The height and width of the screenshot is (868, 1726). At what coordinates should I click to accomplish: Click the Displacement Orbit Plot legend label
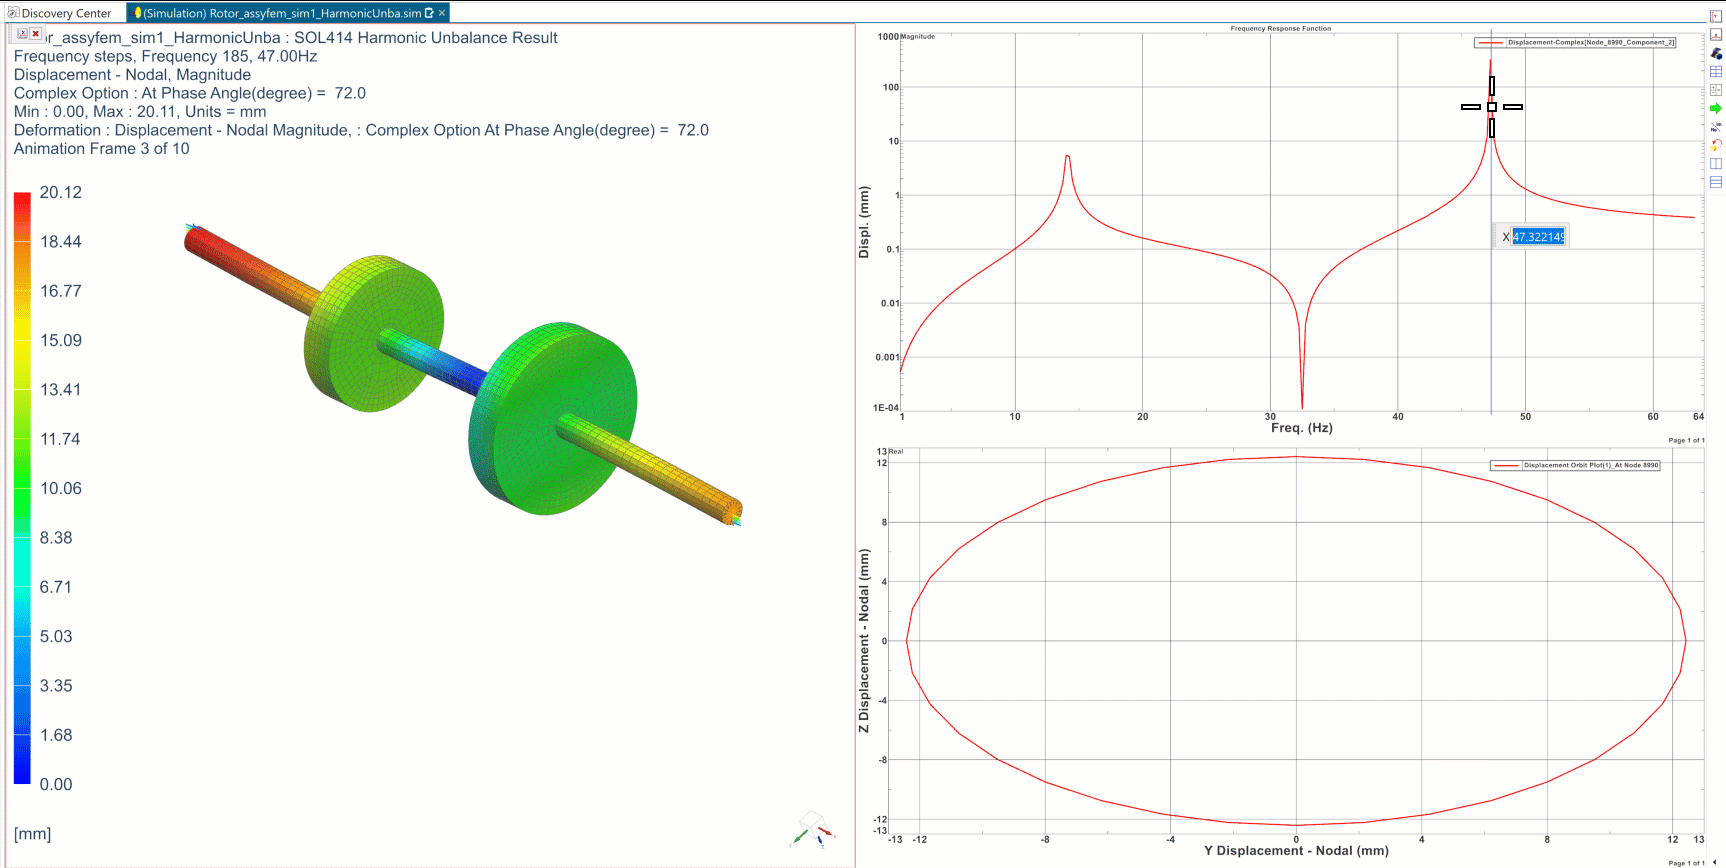point(1590,465)
